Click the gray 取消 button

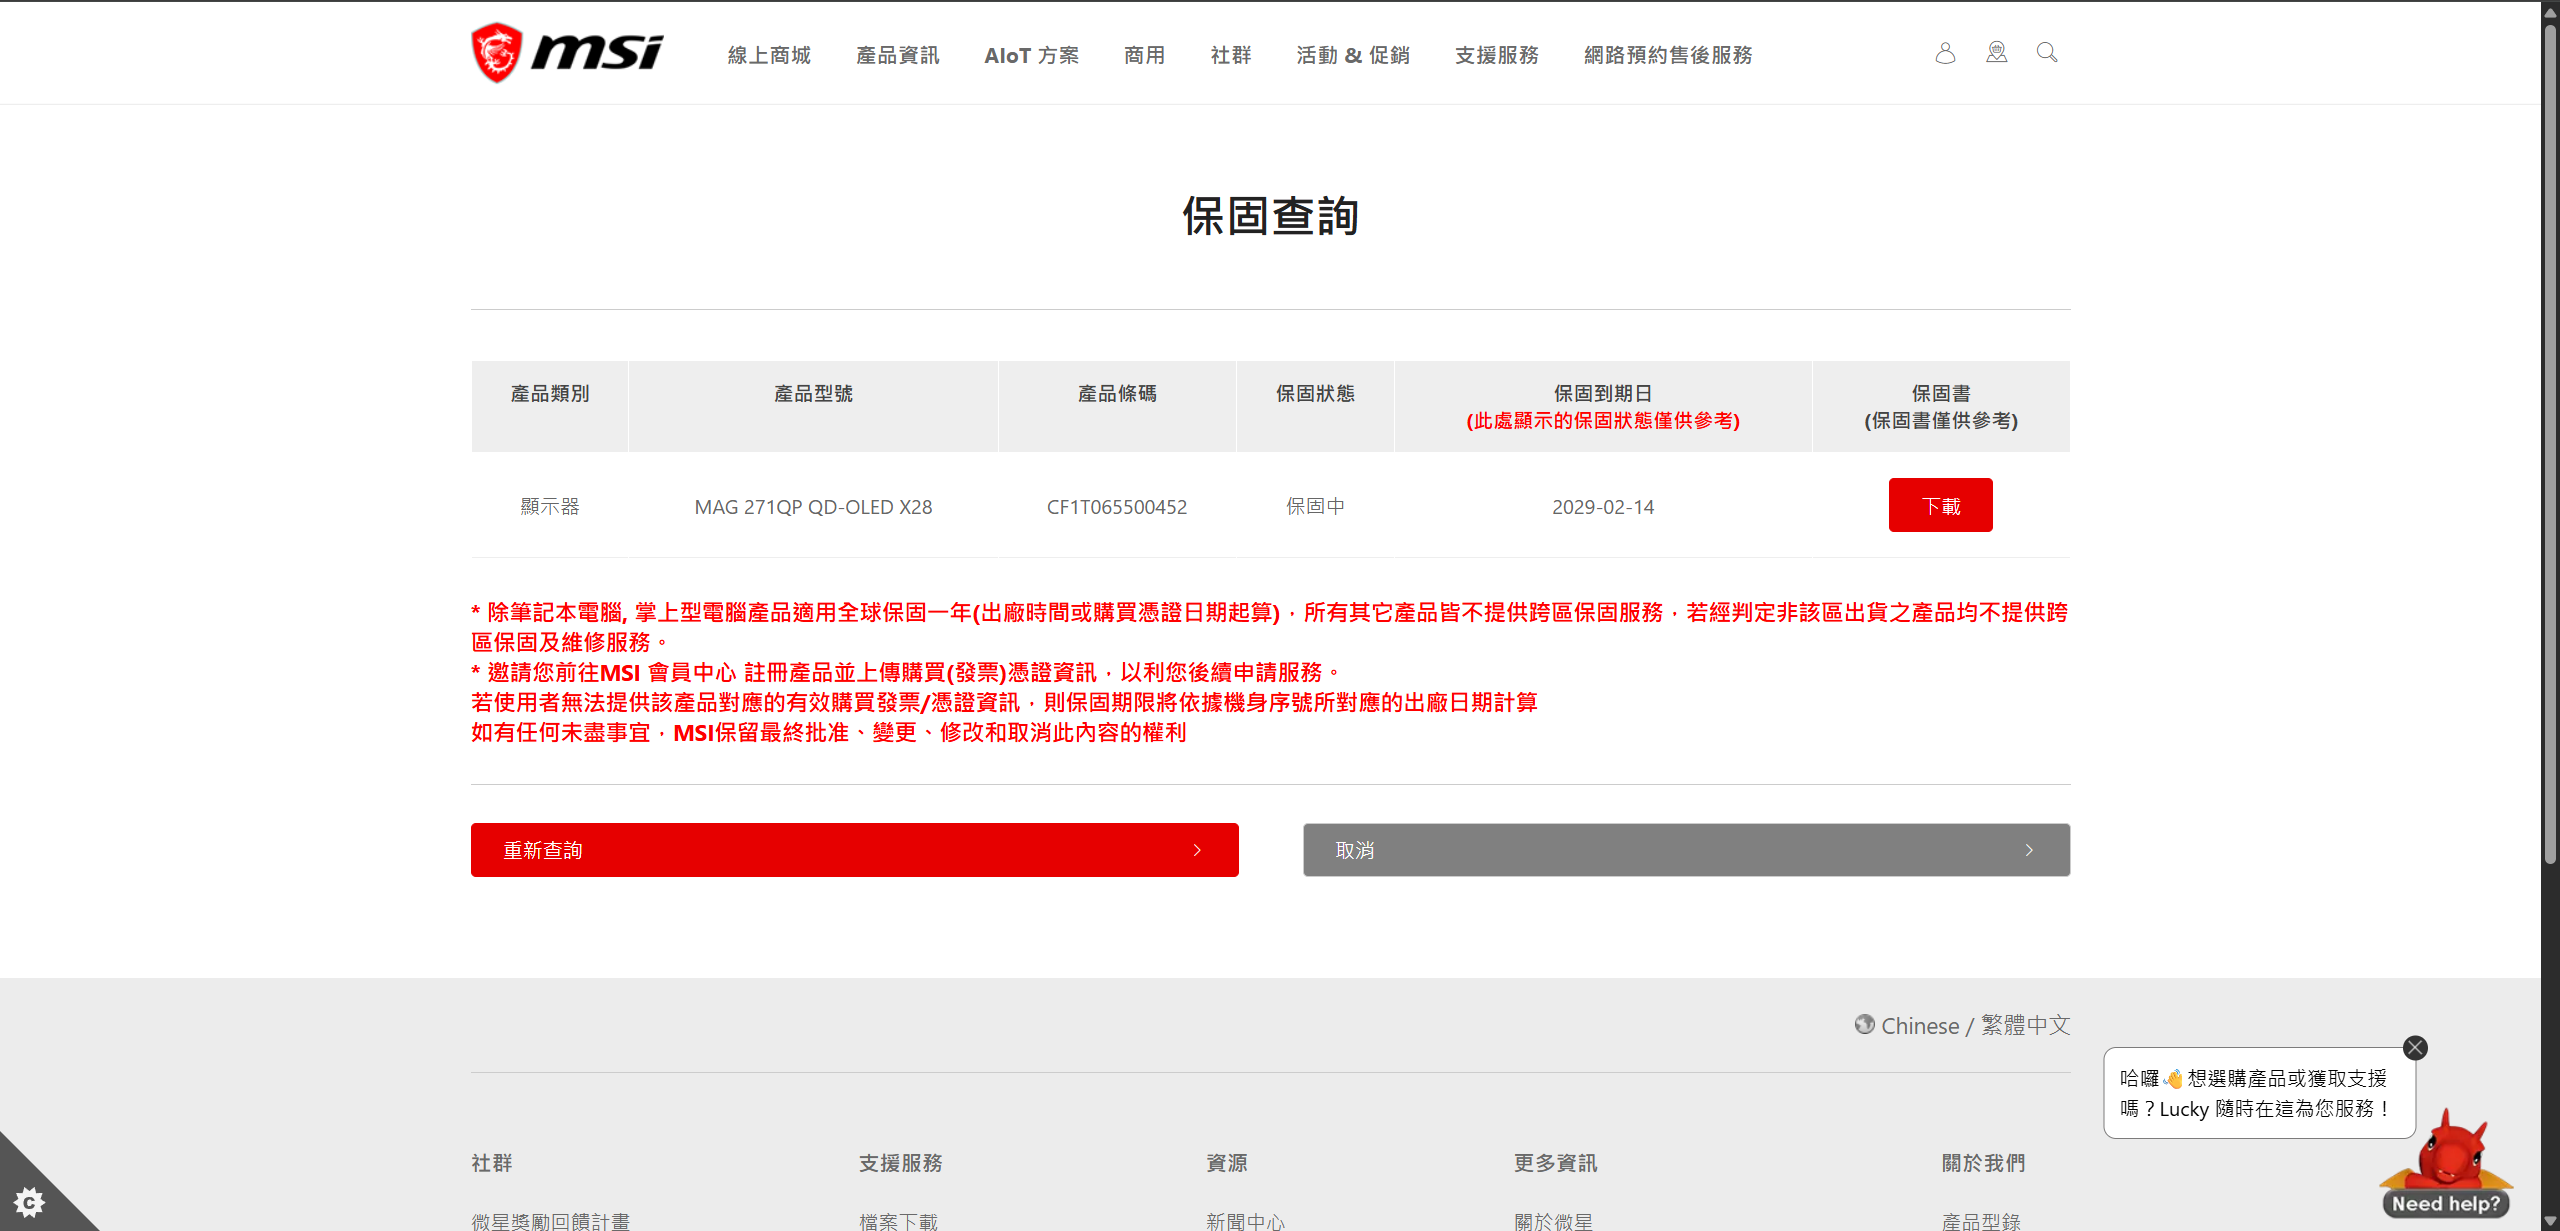point(1686,850)
